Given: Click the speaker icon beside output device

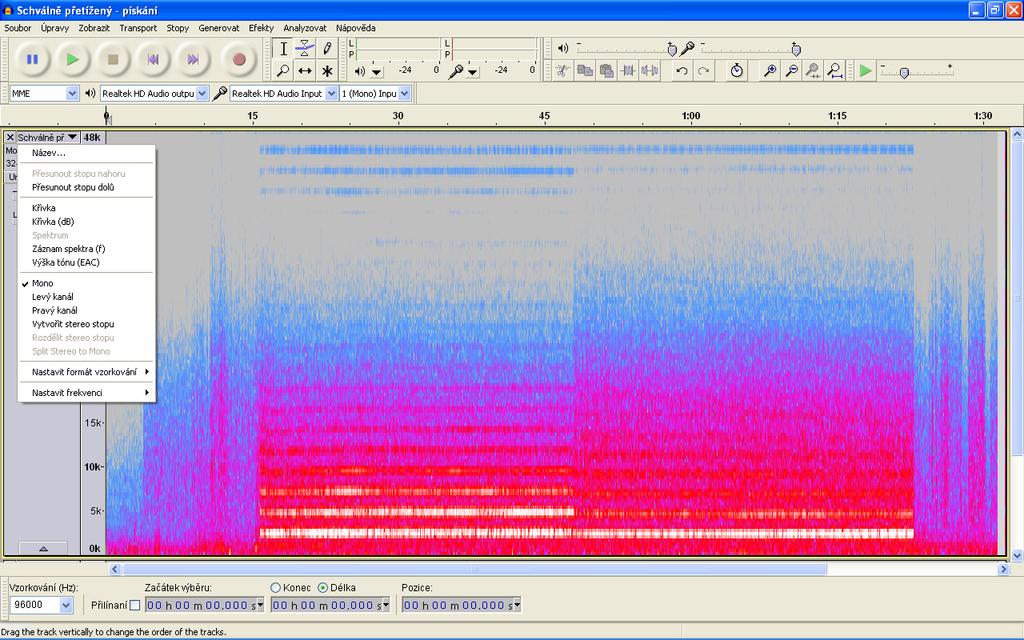Looking at the screenshot, I should 90,93.
